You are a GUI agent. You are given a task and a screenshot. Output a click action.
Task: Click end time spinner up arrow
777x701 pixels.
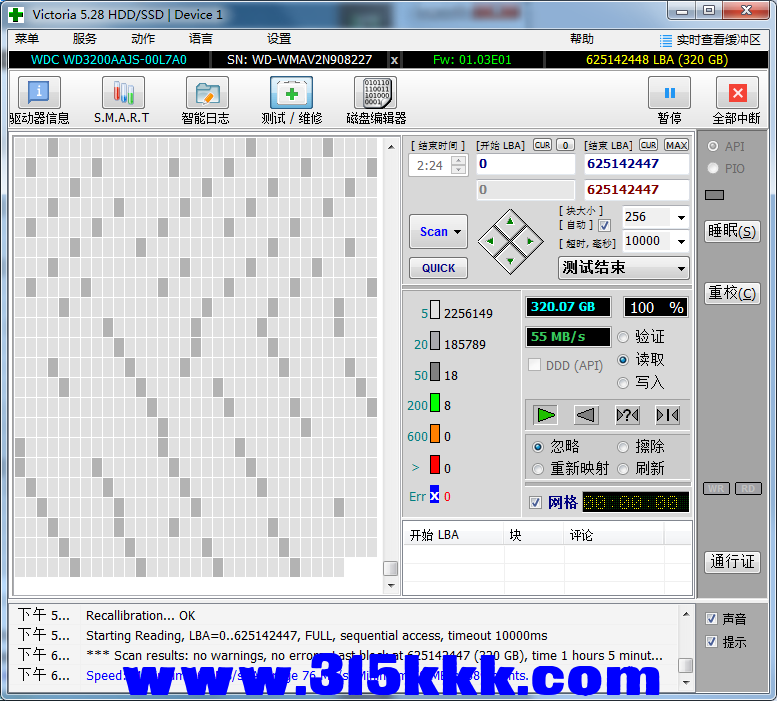point(459,160)
